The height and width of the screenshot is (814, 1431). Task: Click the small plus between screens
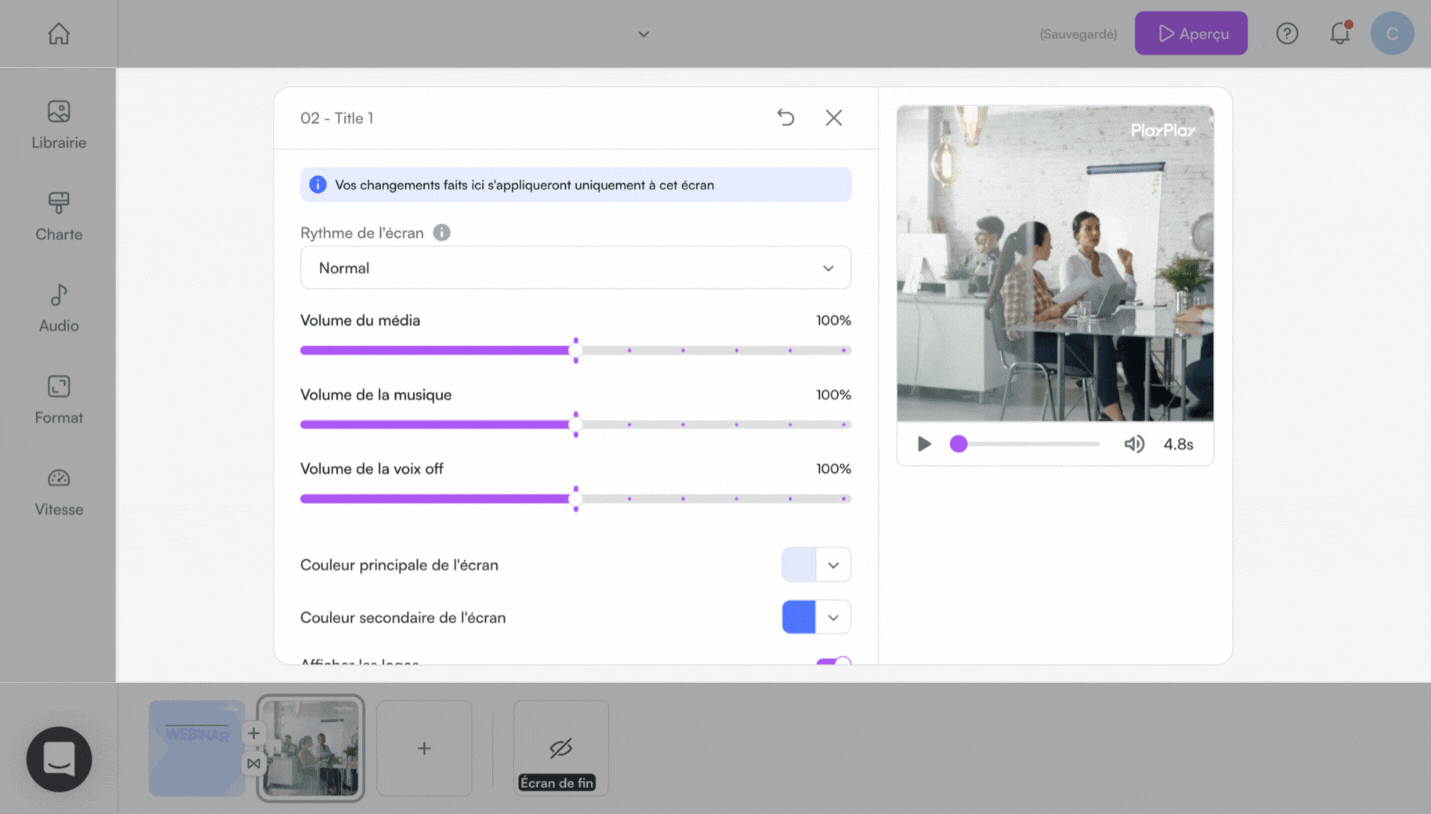(x=254, y=733)
